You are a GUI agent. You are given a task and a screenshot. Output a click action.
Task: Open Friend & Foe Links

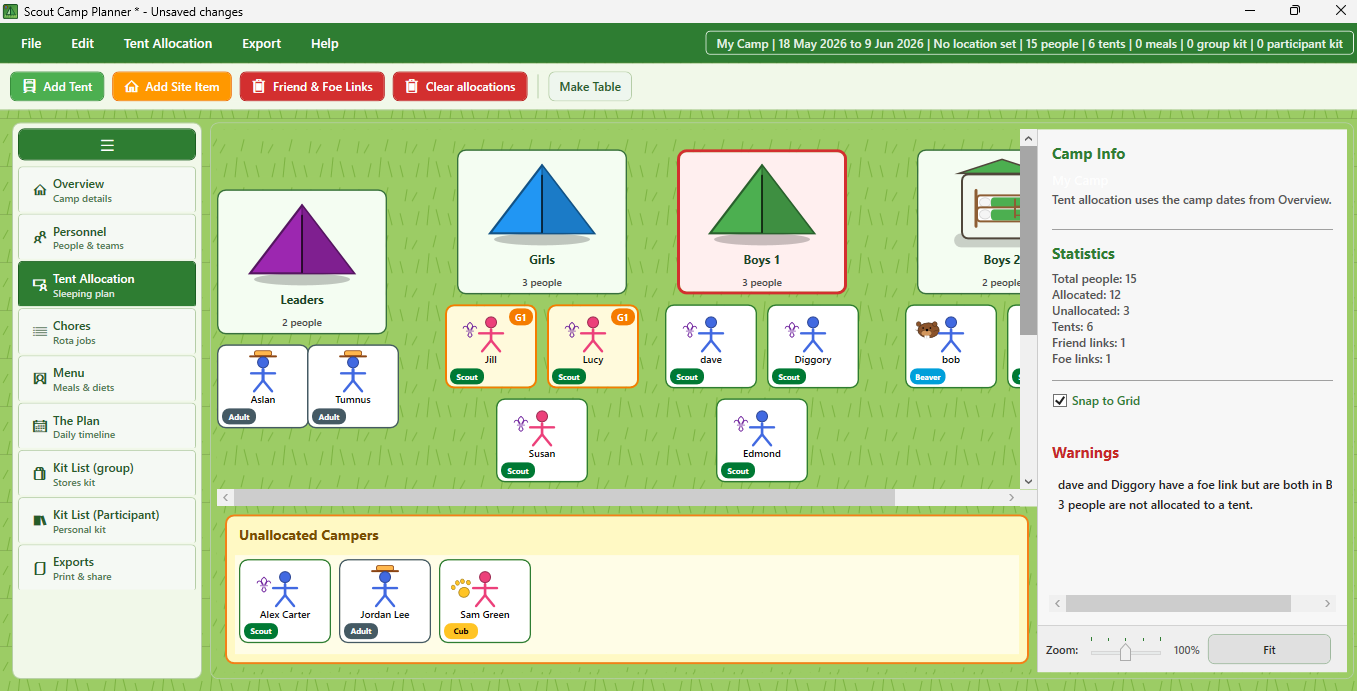(x=312, y=87)
